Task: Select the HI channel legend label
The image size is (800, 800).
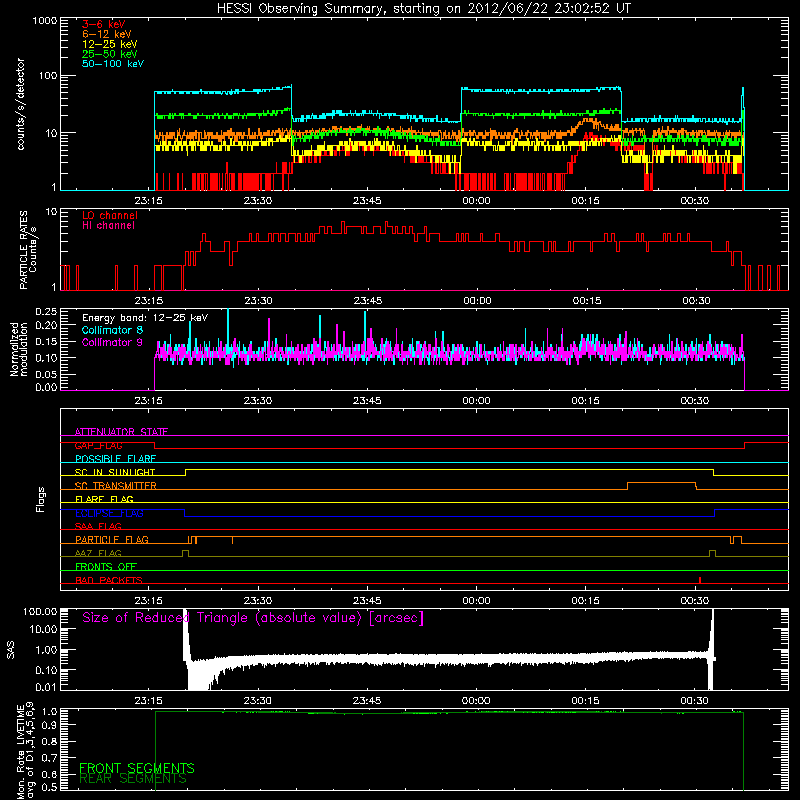Action: coord(108,226)
